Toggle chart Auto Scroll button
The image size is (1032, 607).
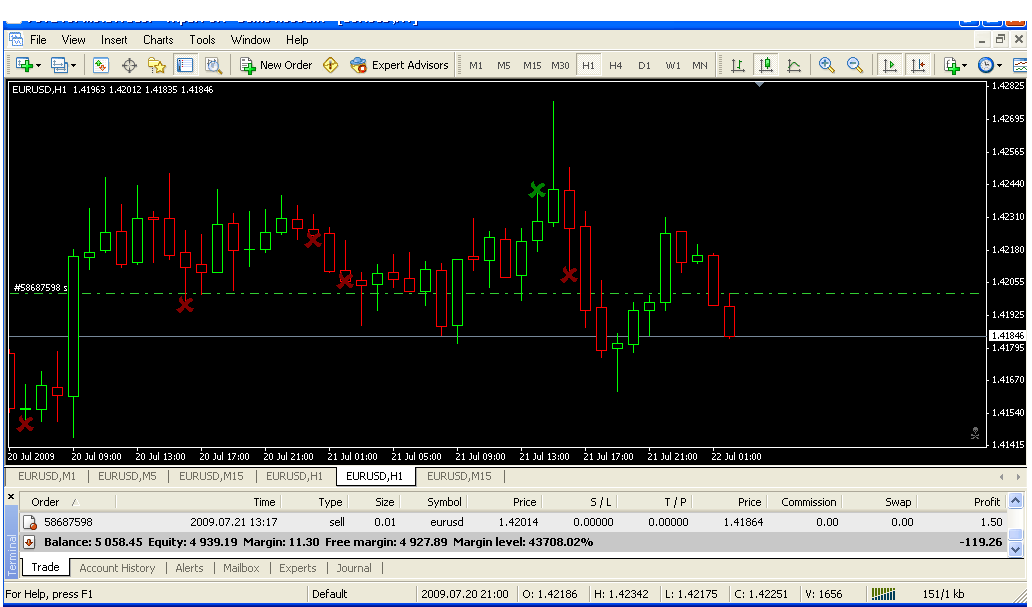point(889,65)
